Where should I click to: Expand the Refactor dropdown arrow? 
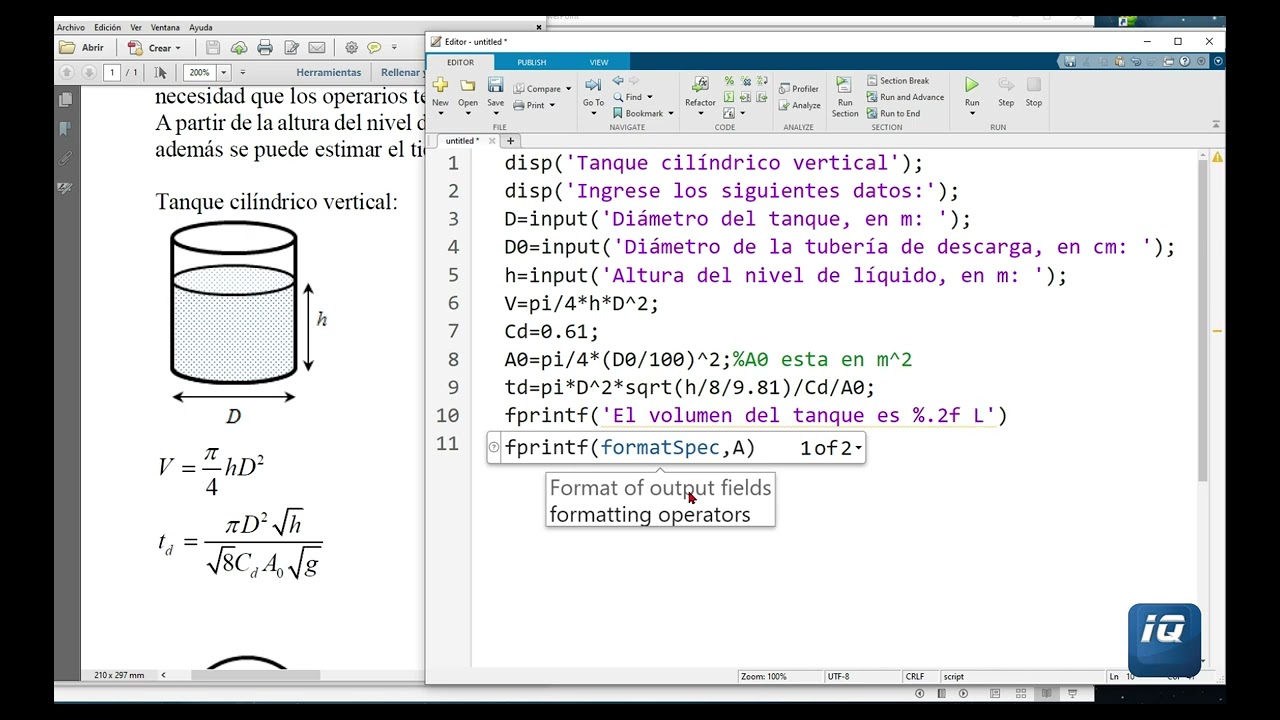[x=700, y=113]
